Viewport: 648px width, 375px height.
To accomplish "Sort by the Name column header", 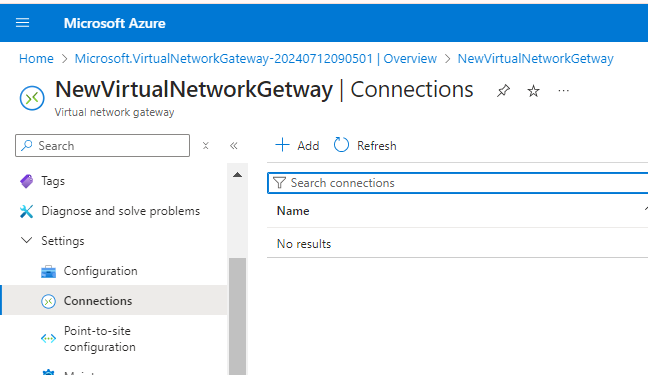I will 293,211.
